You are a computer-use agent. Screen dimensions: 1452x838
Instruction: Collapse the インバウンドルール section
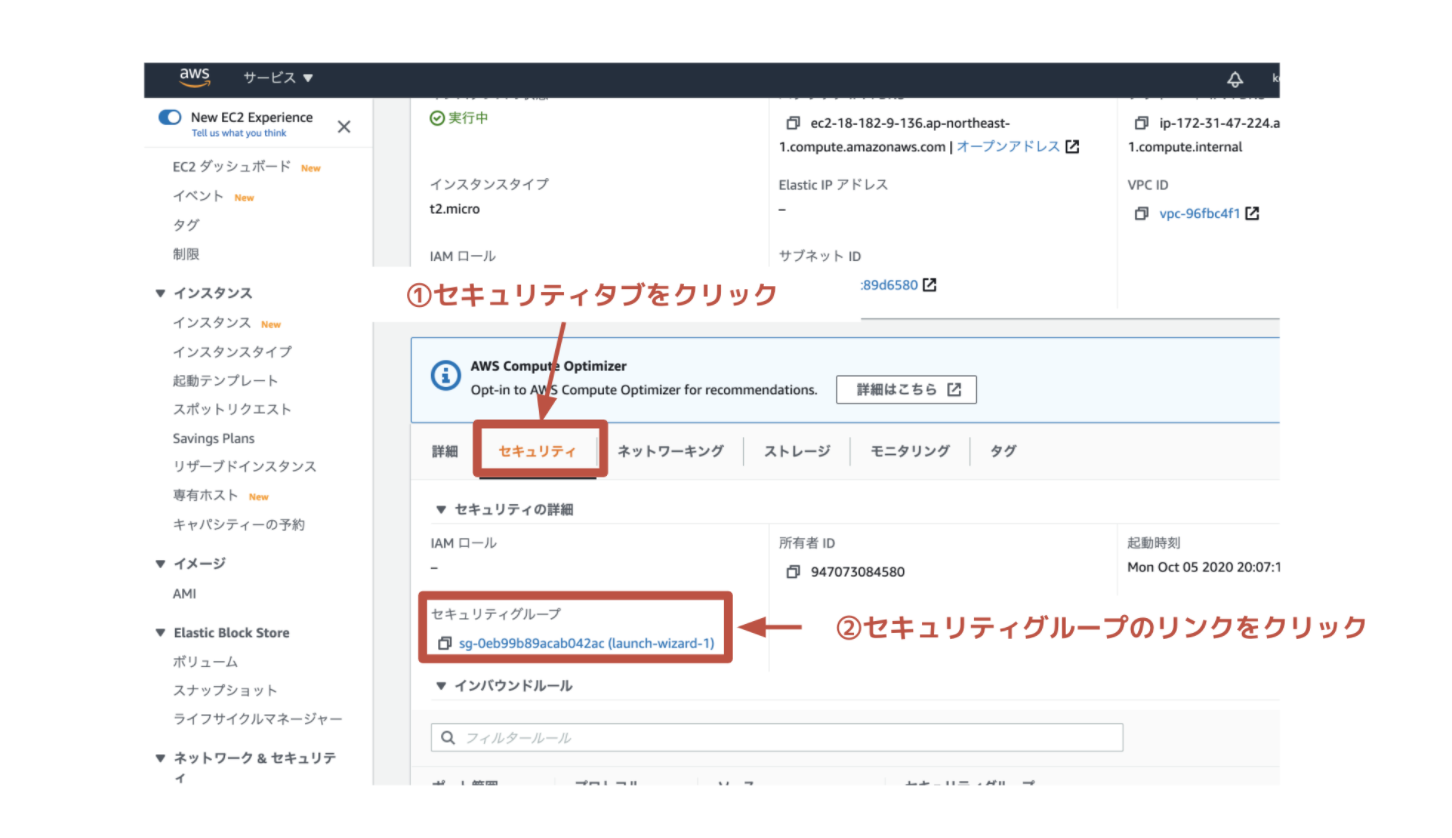pyautogui.click(x=441, y=686)
